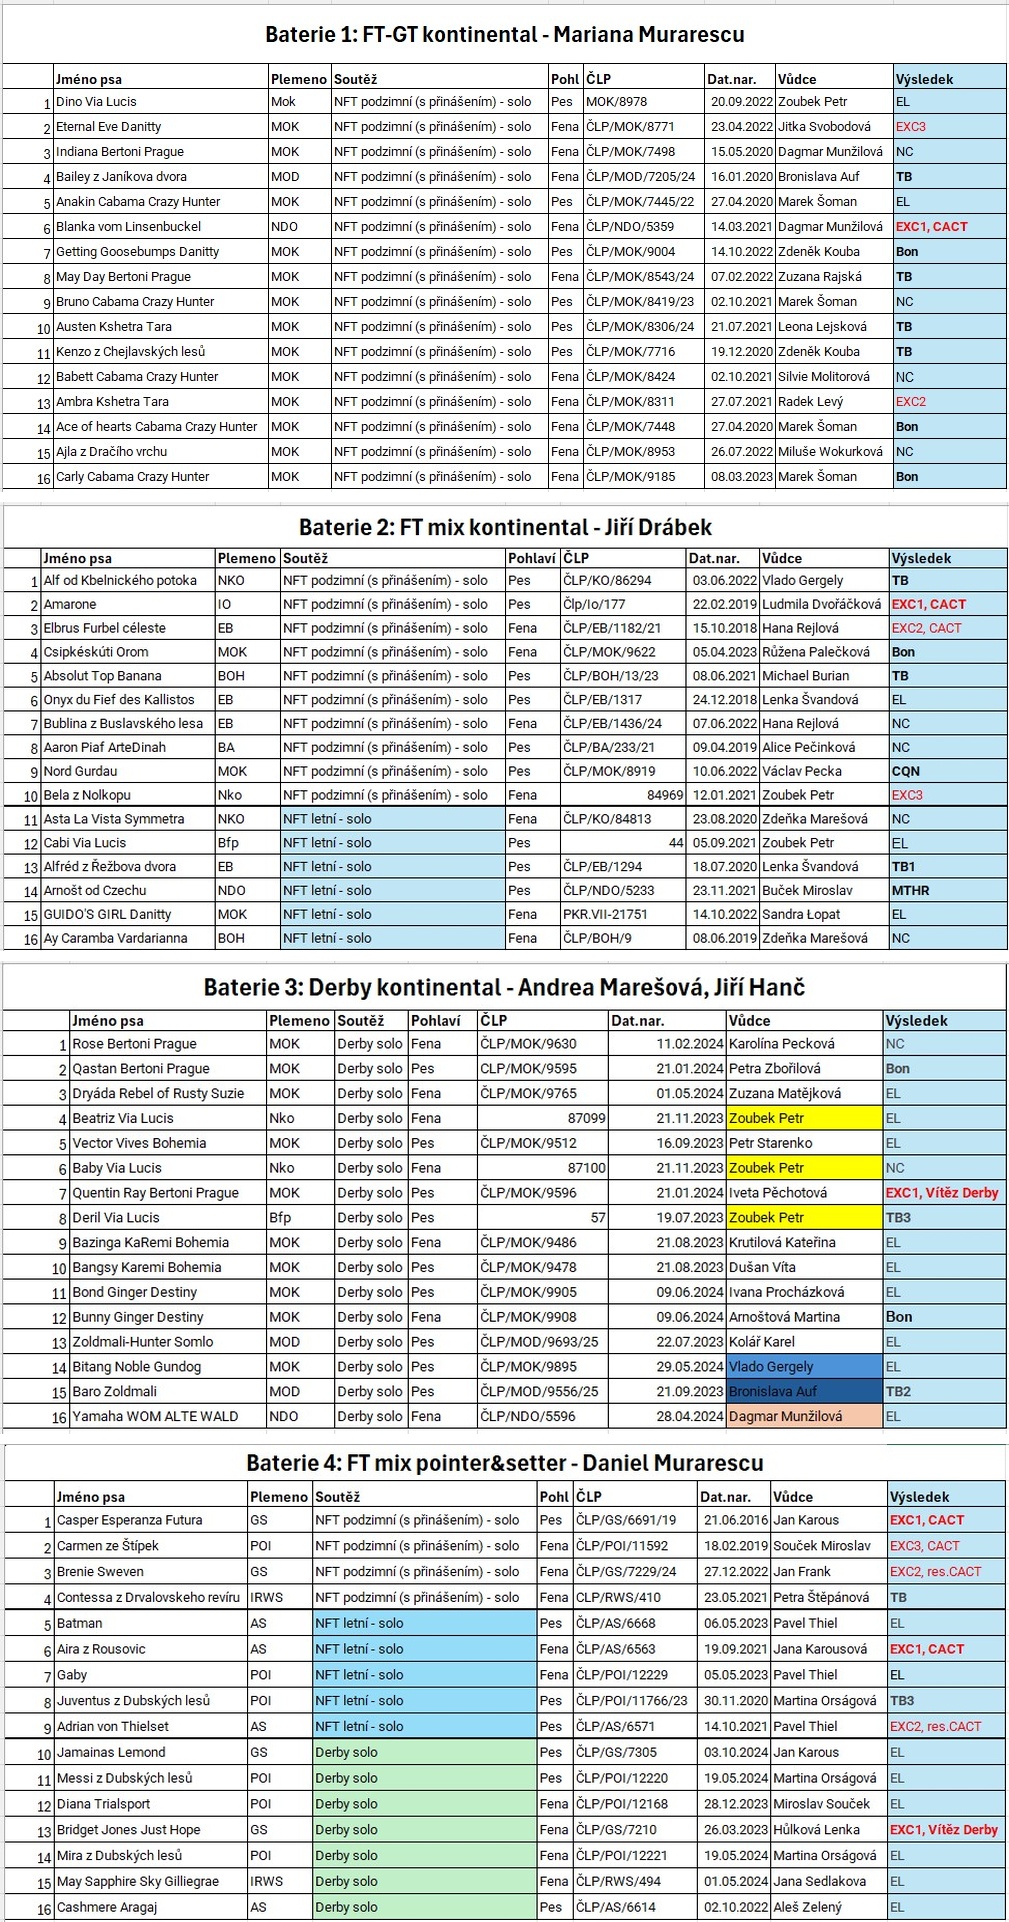This screenshot has width=1009, height=1922.
Task: Select the 'Hůlková Lenka' handler cell
Action: click(828, 1830)
